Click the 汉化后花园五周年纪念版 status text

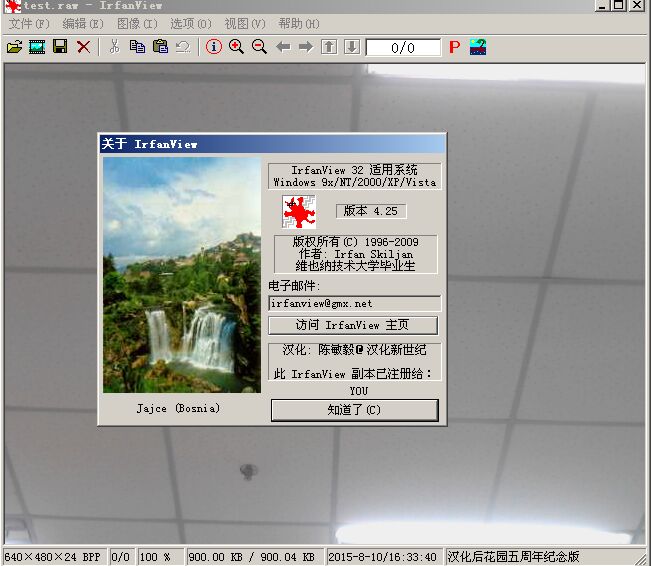[x=513, y=556]
